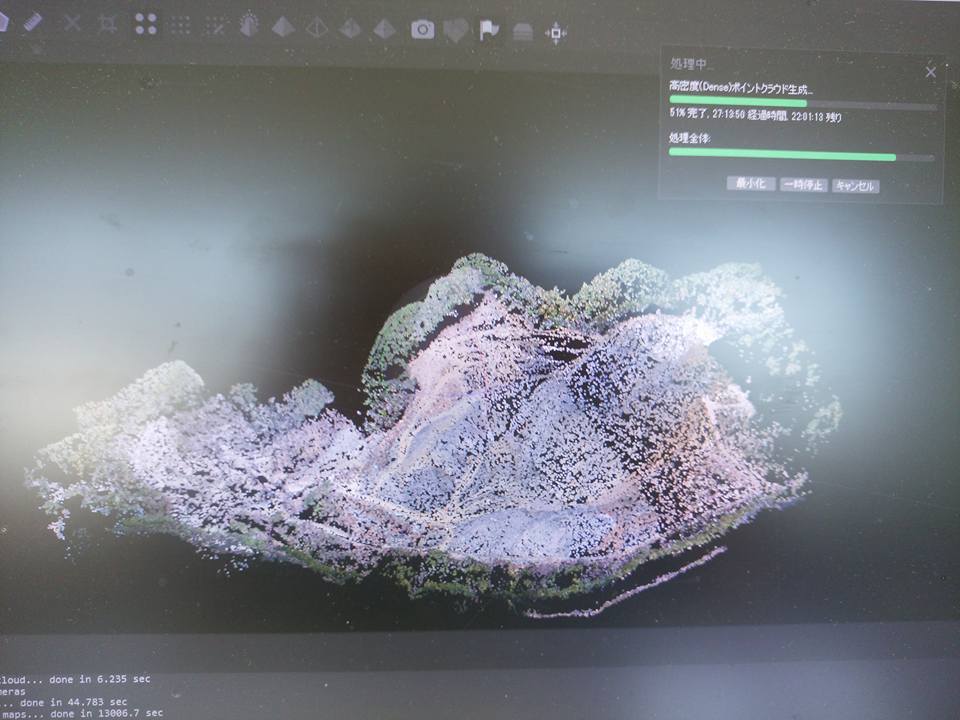Screen dimensions: 960x720
Task: Click the point cloud model in viewport
Action: [x=500, y=430]
